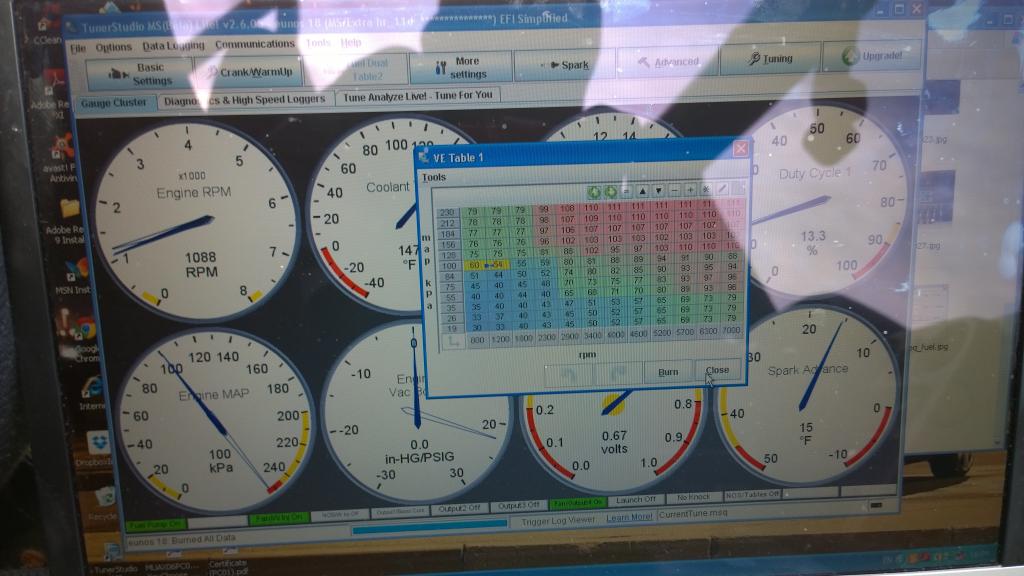
Task: Click the 2300 rpm column header
Action: point(546,338)
